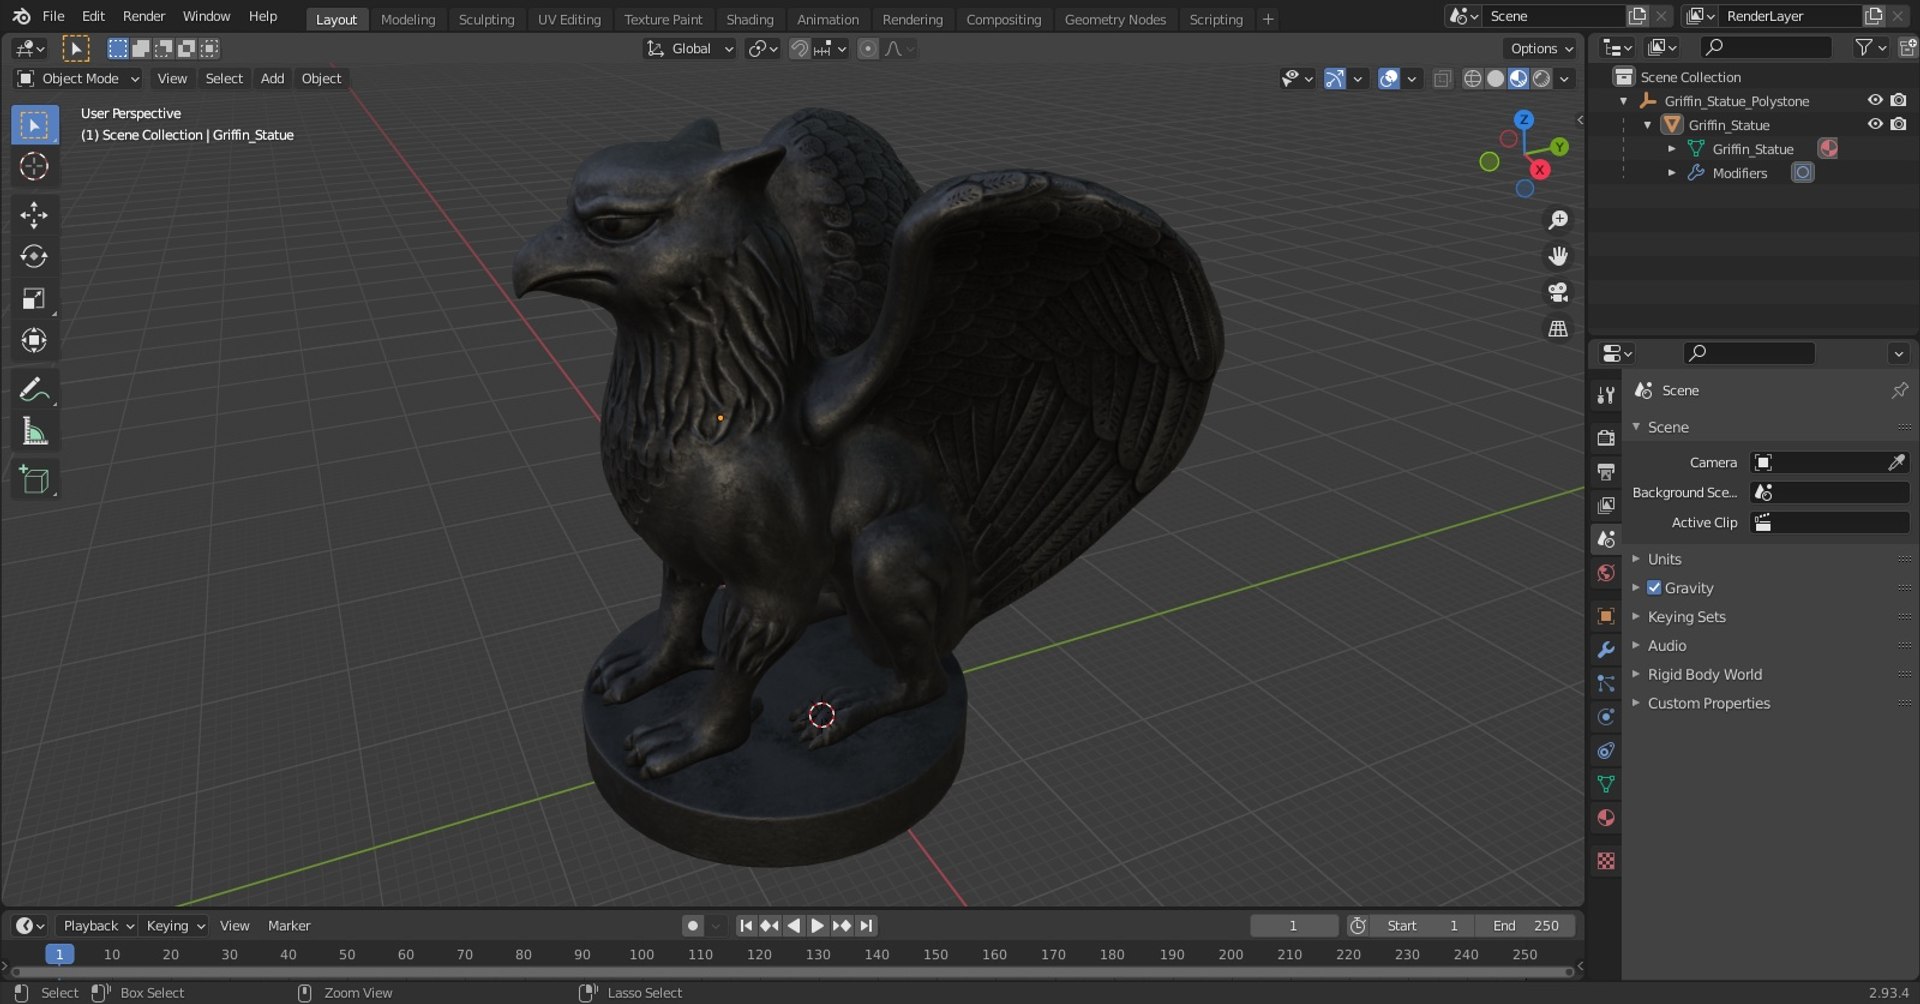Select the Add Cube tool
The image size is (1920, 1004).
point(34,479)
